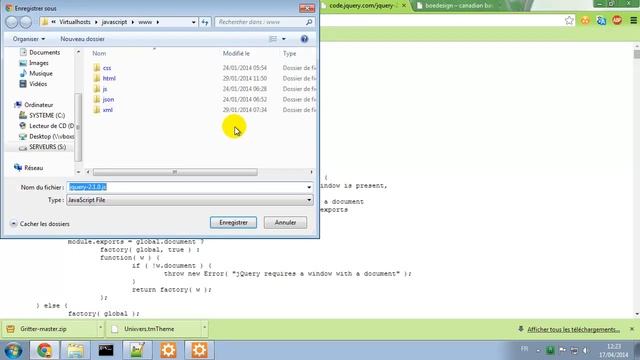
Task: Collapse folders with Cacher les dossiers
Action: [x=40, y=224]
